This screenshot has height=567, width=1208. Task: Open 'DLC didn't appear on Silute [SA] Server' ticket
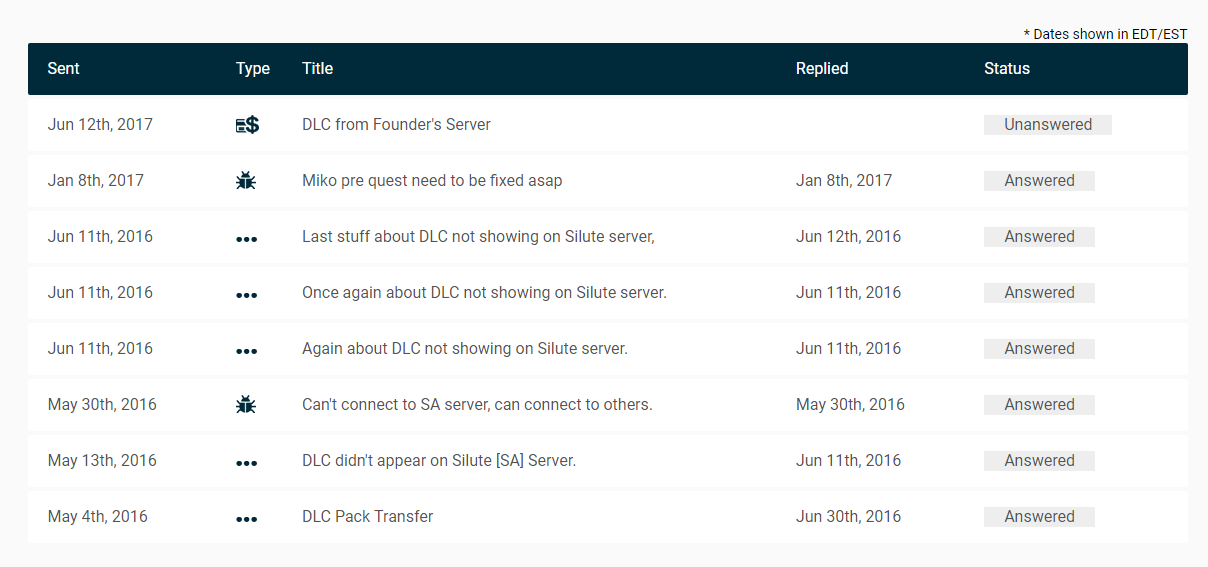(439, 461)
